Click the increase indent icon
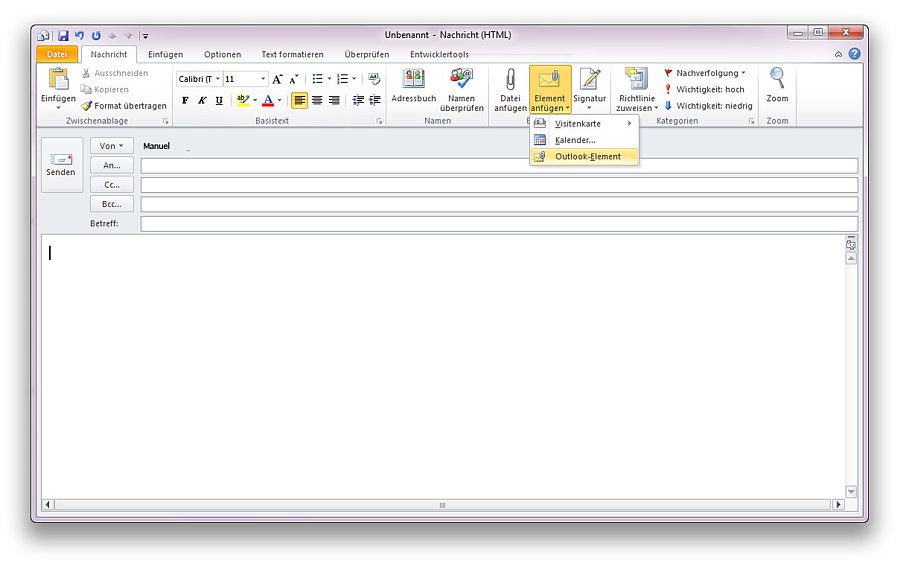The height and width of the screenshot is (563, 900). [375, 100]
